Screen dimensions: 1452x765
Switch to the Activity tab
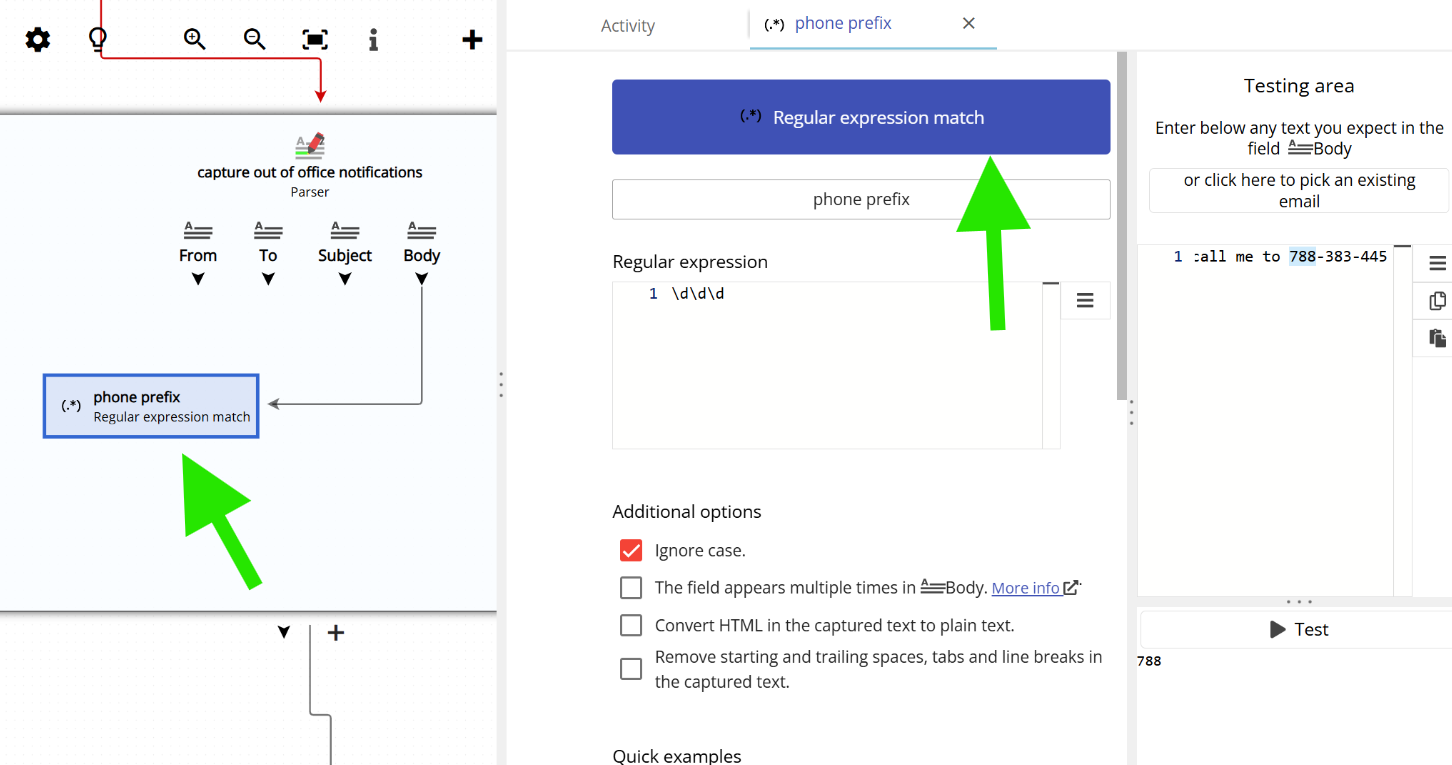(x=628, y=25)
